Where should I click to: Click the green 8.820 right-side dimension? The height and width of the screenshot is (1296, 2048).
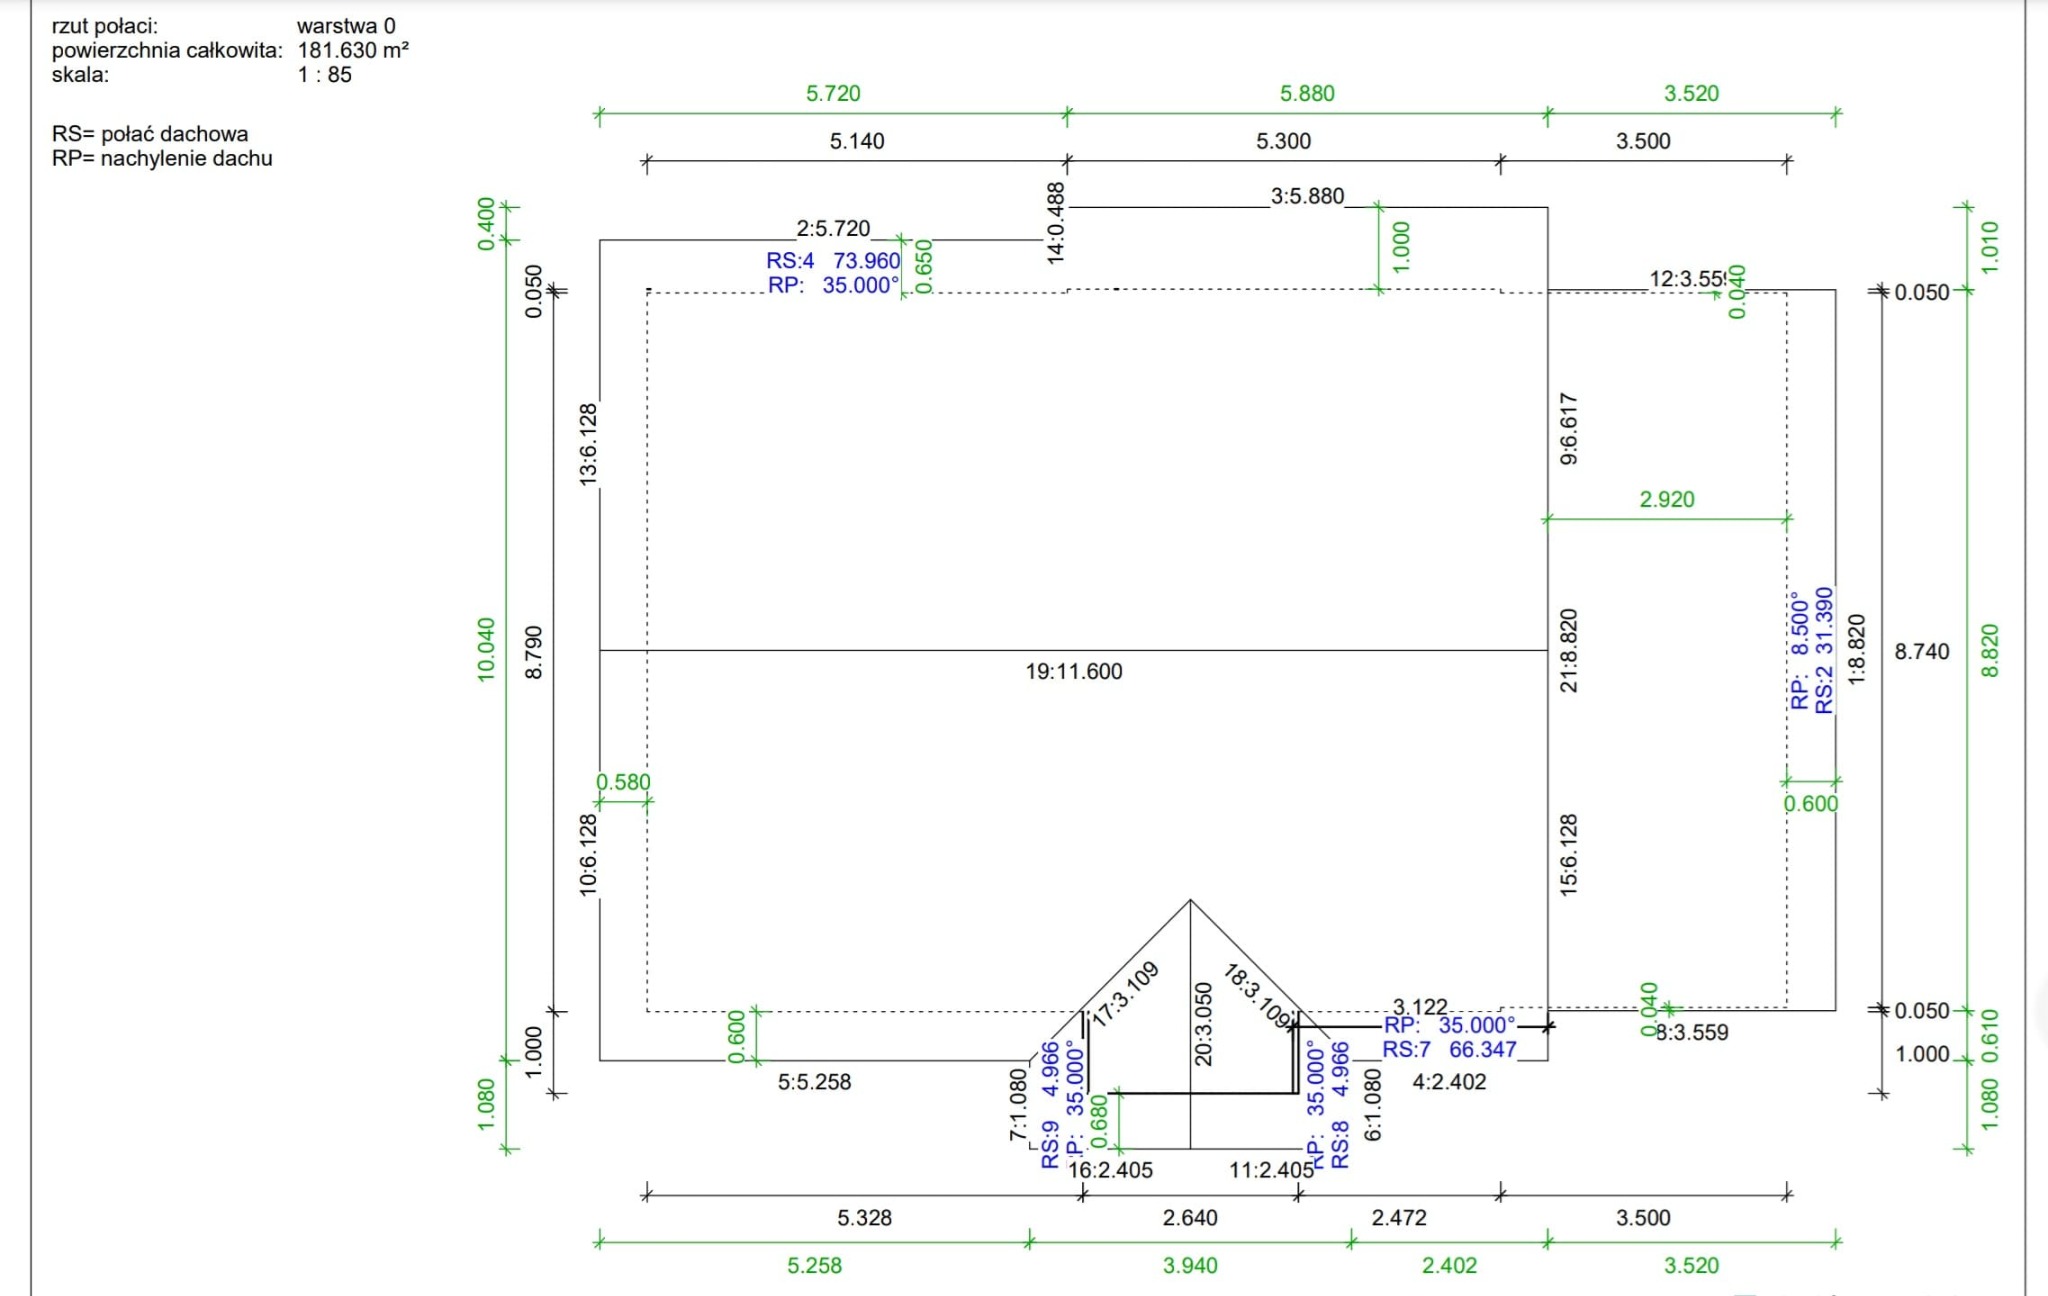[x=1990, y=650]
